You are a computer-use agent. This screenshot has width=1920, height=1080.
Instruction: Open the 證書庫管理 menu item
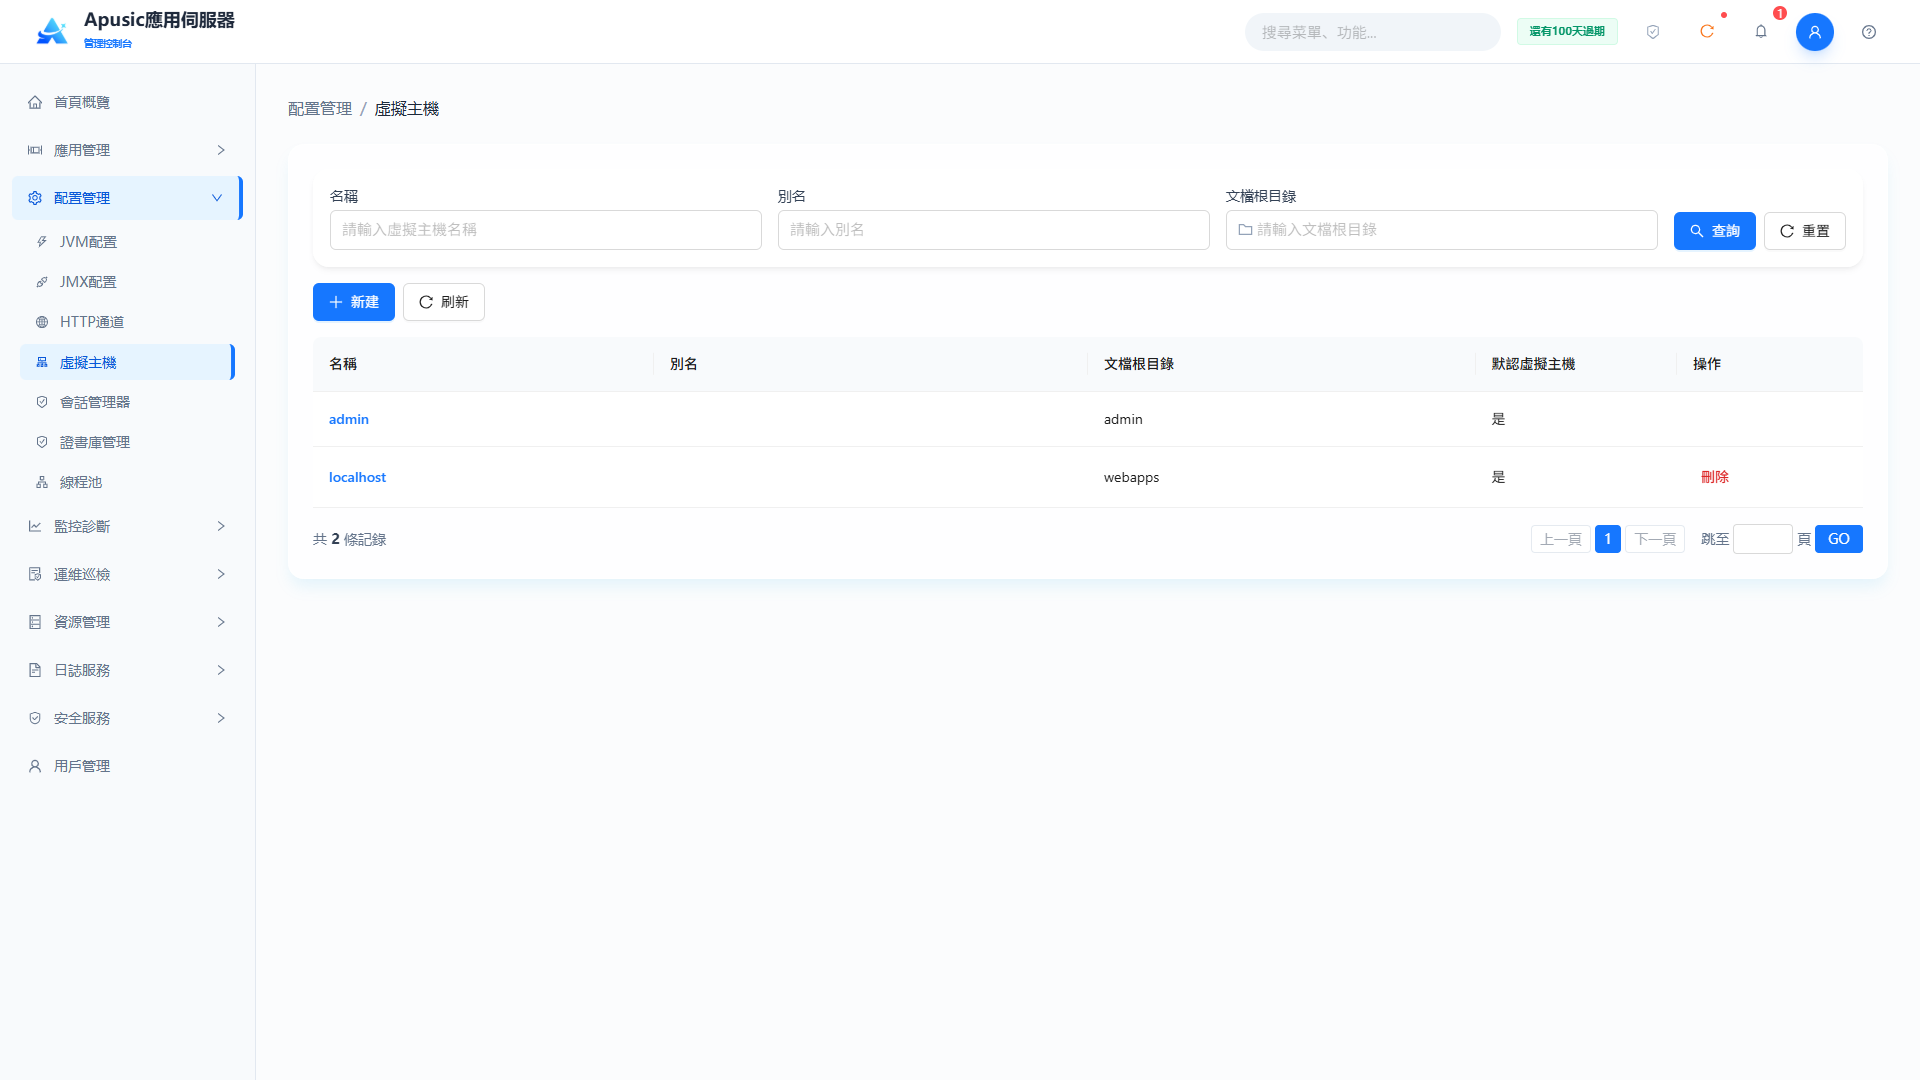coord(127,442)
